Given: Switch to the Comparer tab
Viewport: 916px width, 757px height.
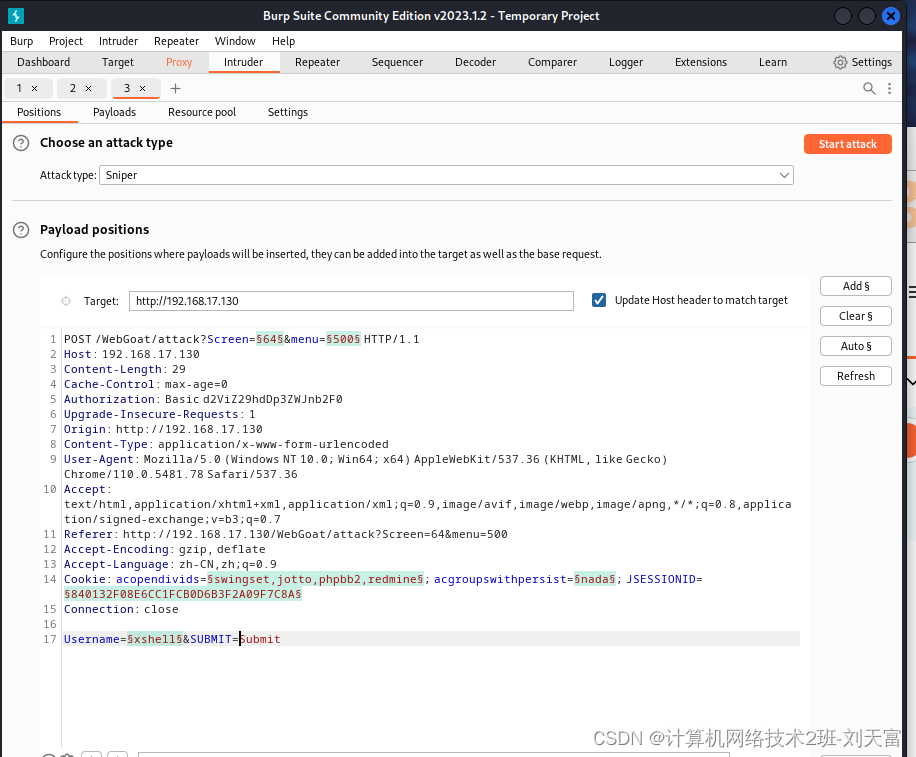Looking at the screenshot, I should tap(552, 62).
